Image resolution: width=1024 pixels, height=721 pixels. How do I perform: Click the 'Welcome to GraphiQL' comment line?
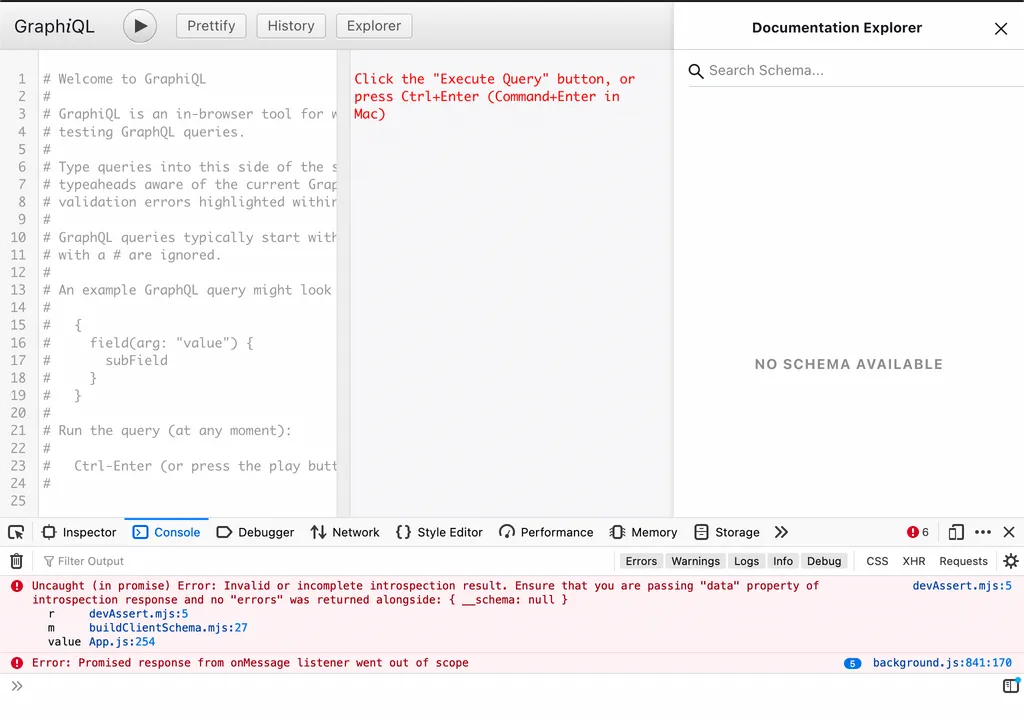124,79
